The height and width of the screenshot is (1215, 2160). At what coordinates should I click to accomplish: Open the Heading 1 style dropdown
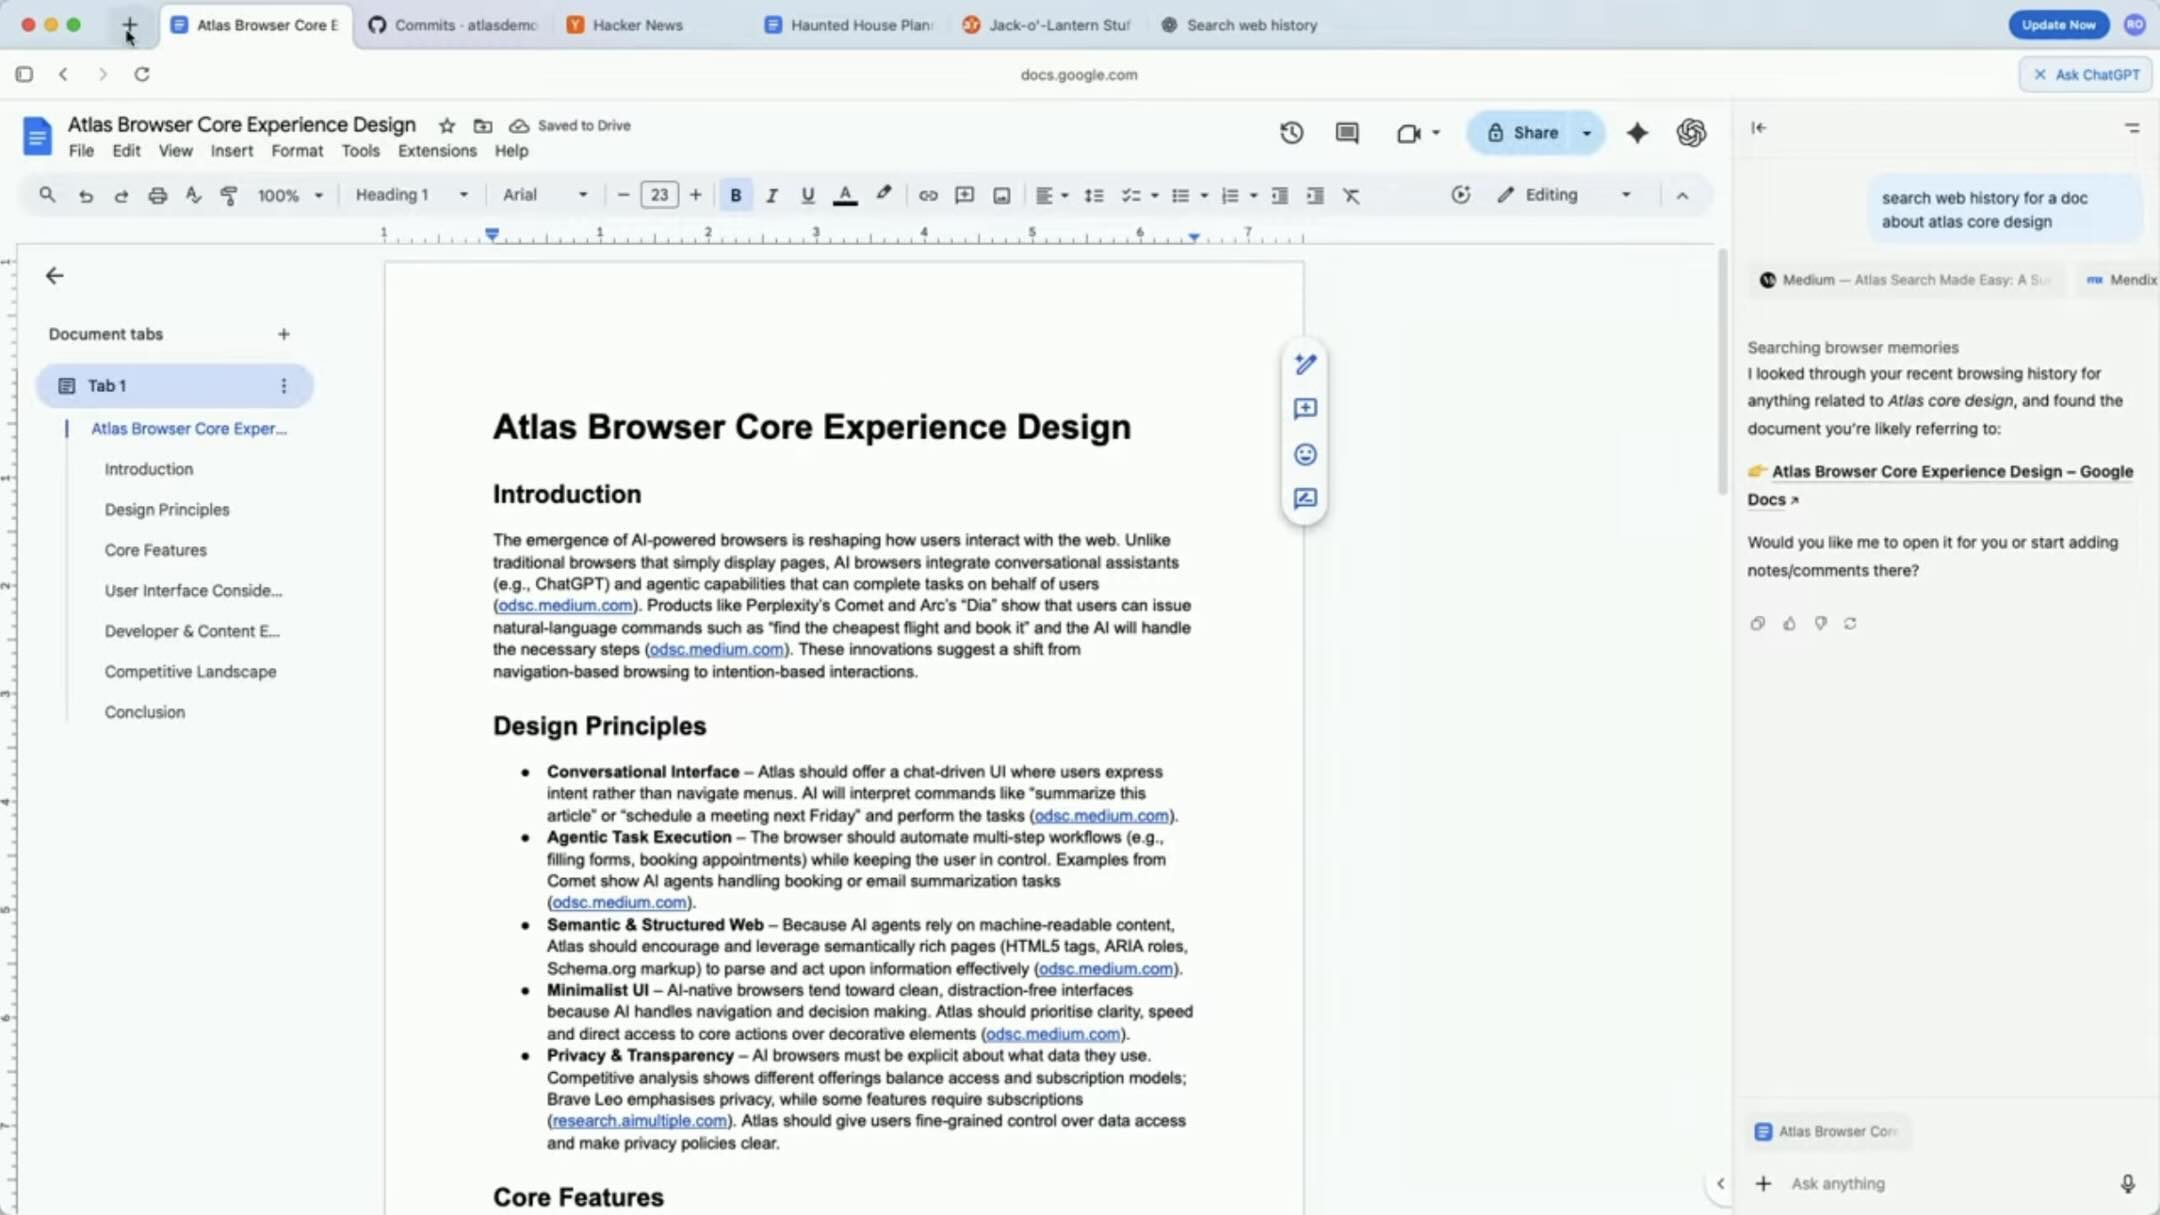pyautogui.click(x=411, y=195)
